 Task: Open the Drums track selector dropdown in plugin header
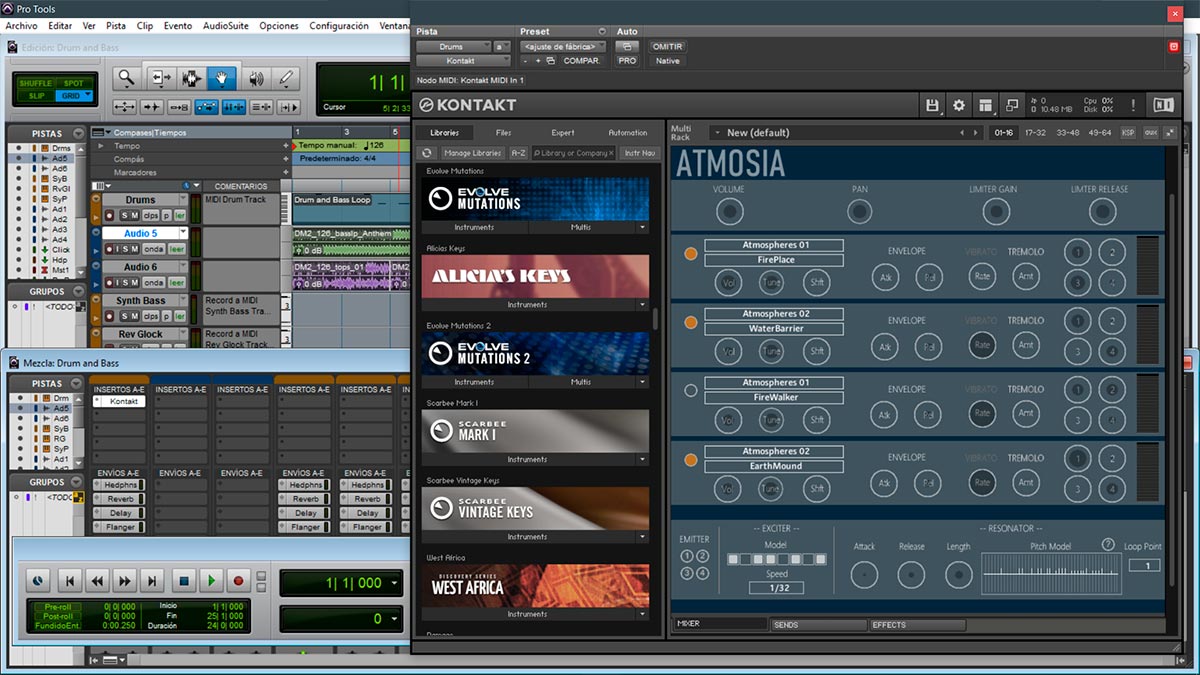click(x=452, y=47)
